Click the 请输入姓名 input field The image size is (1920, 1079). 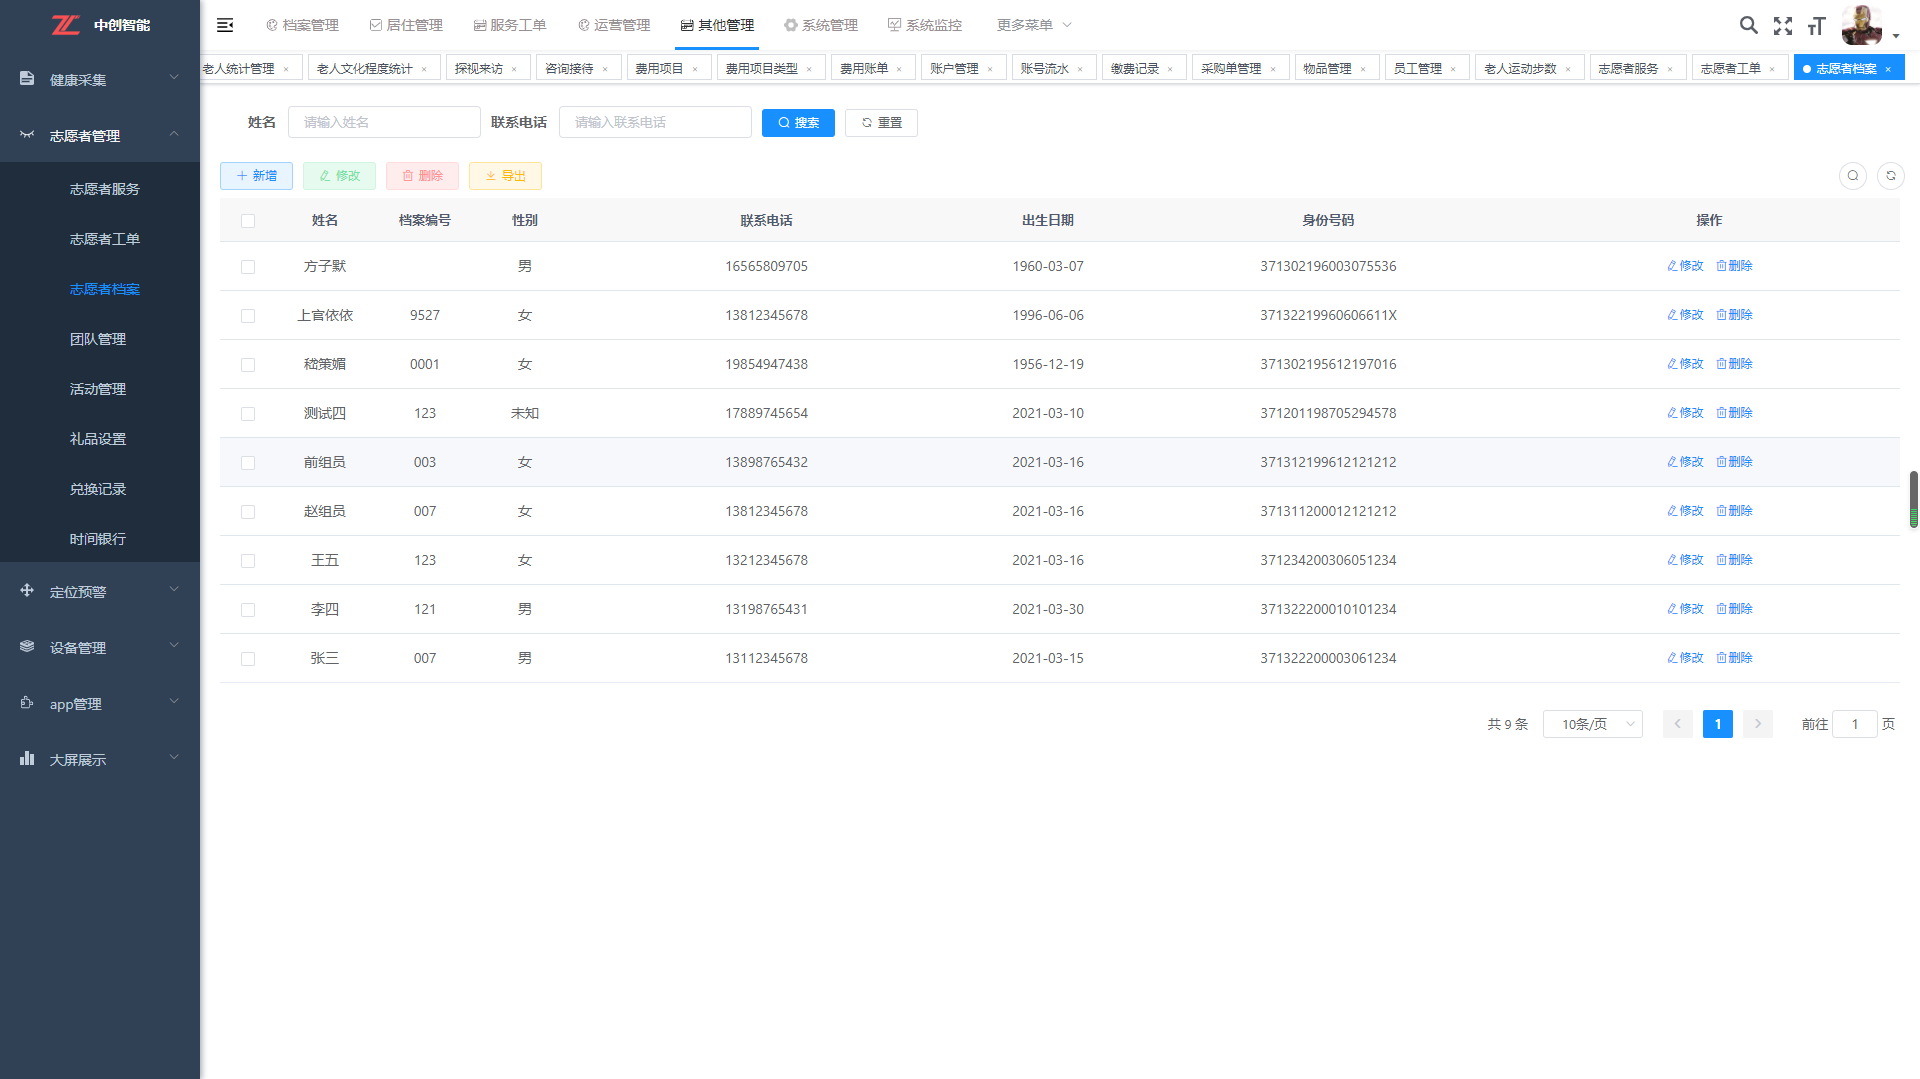coord(384,123)
